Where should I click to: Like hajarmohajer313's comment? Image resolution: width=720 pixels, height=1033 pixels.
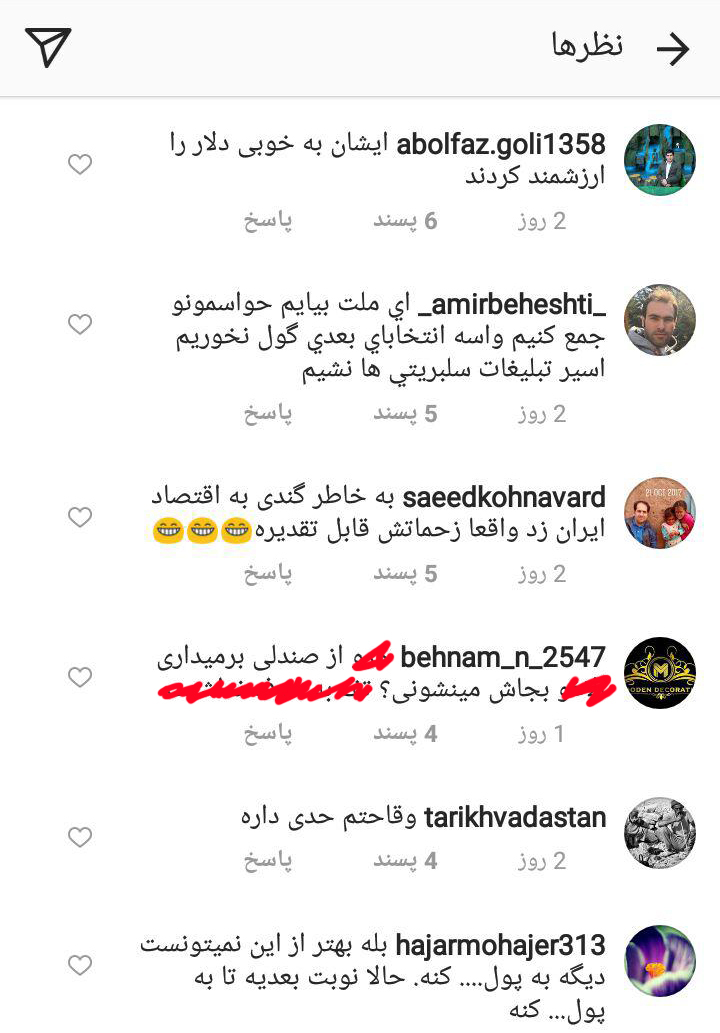(x=80, y=965)
